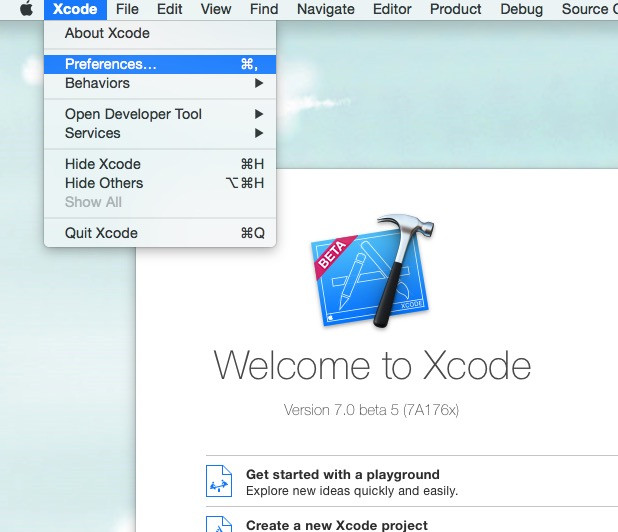Expand the Behaviors submenu
The height and width of the screenshot is (532, 618).
pyautogui.click(x=160, y=83)
